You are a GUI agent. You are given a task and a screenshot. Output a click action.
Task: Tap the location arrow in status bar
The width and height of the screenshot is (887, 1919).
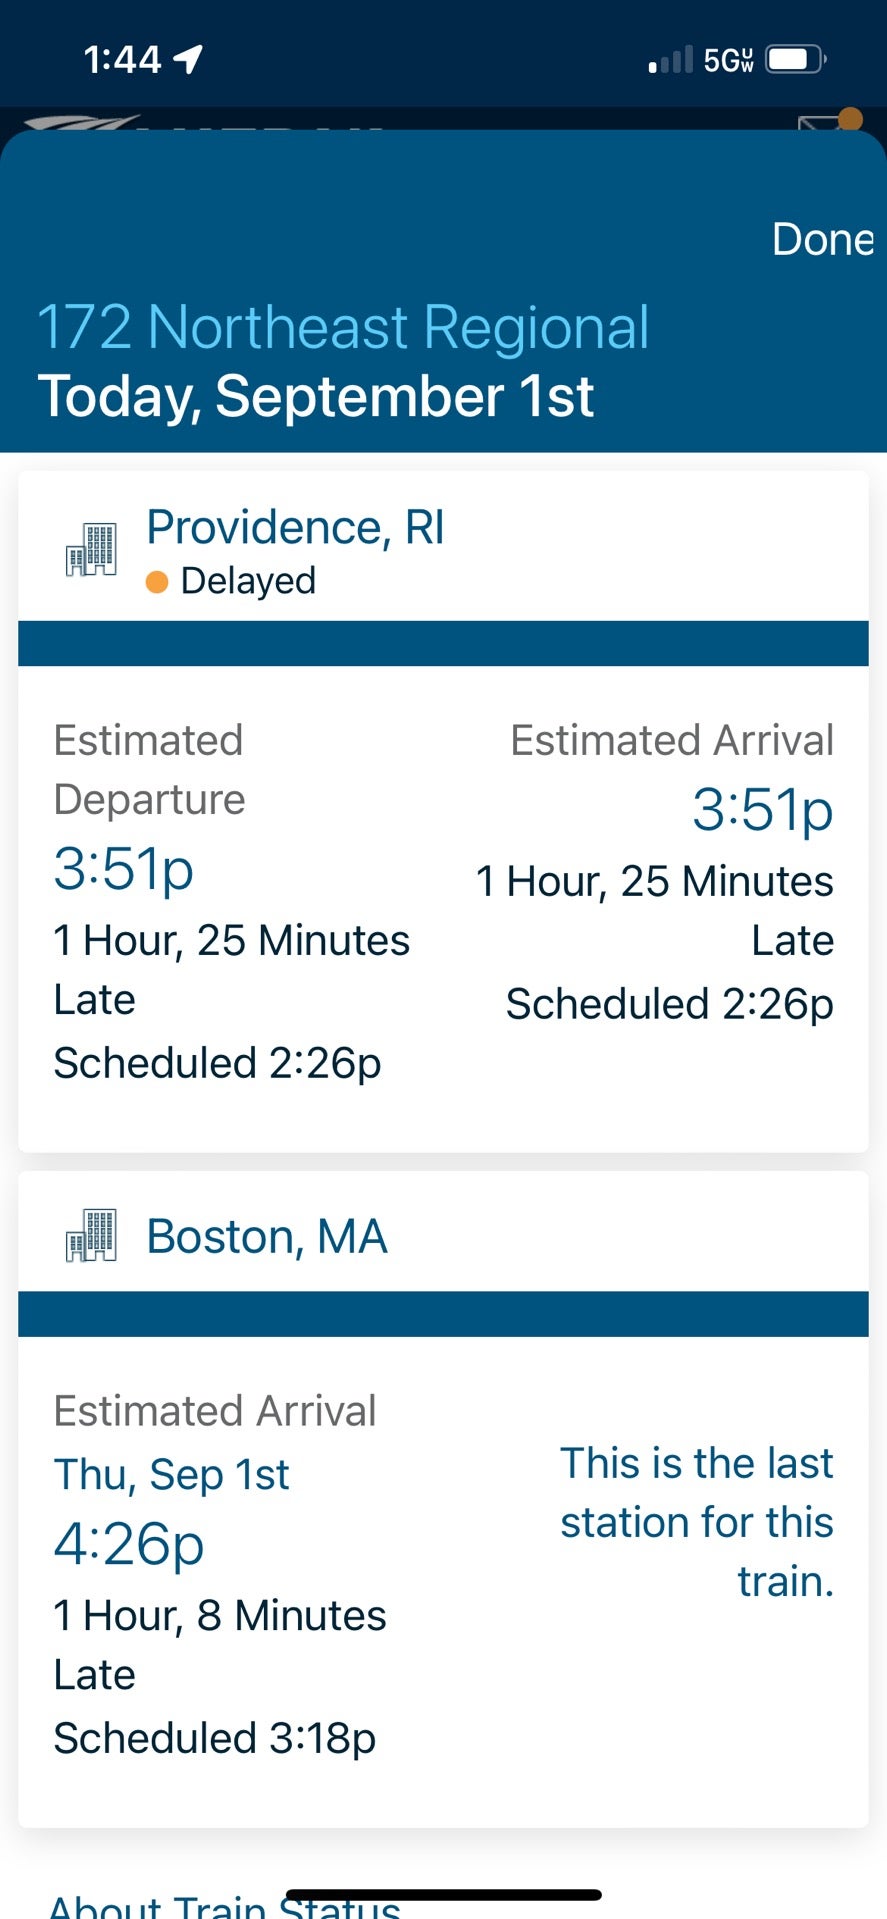click(189, 59)
